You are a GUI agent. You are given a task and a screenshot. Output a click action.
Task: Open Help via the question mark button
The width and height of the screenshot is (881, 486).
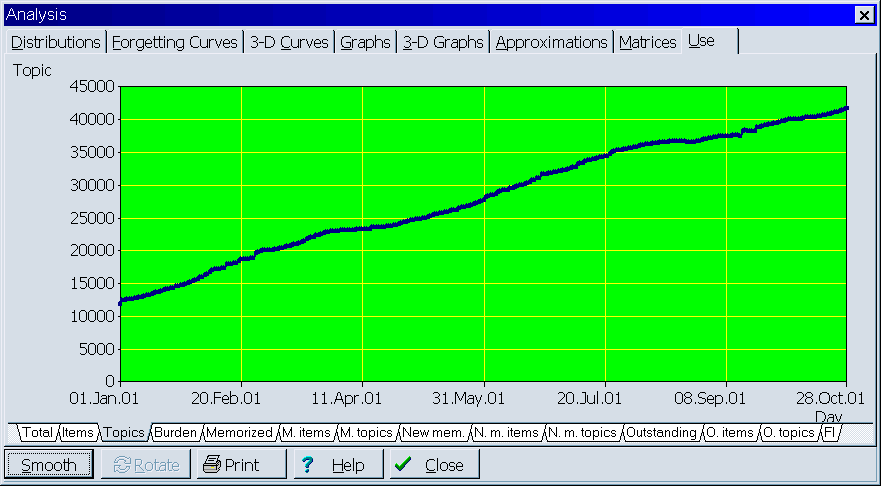pos(335,465)
